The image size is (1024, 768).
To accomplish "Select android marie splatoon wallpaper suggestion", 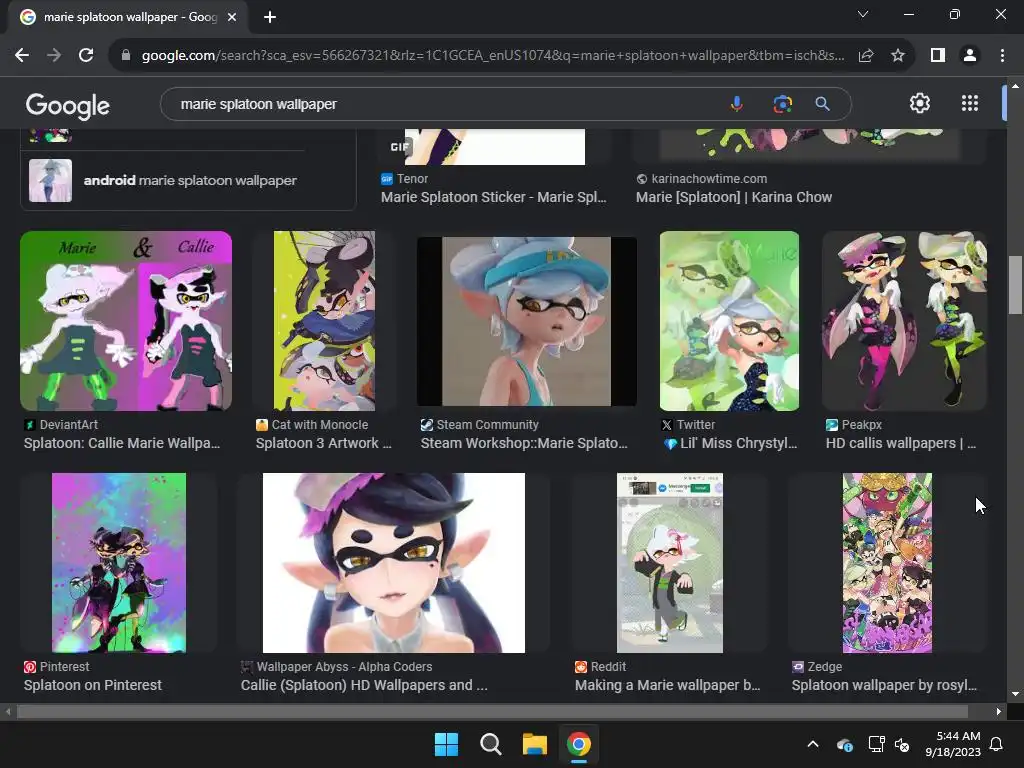I will click(x=189, y=180).
